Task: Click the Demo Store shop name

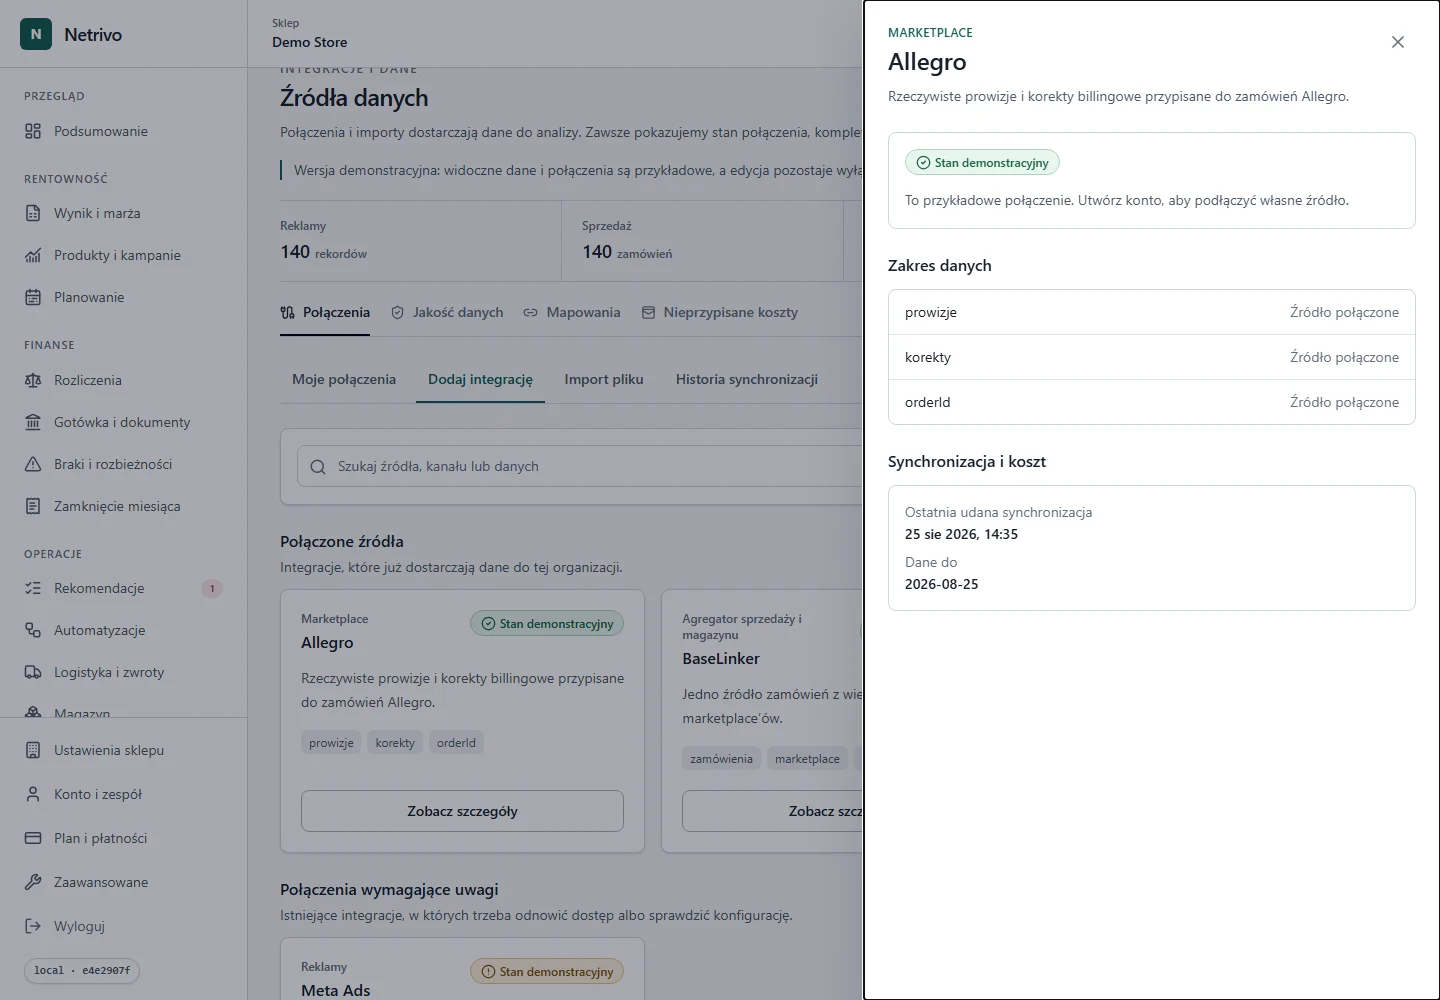Action: click(x=310, y=42)
